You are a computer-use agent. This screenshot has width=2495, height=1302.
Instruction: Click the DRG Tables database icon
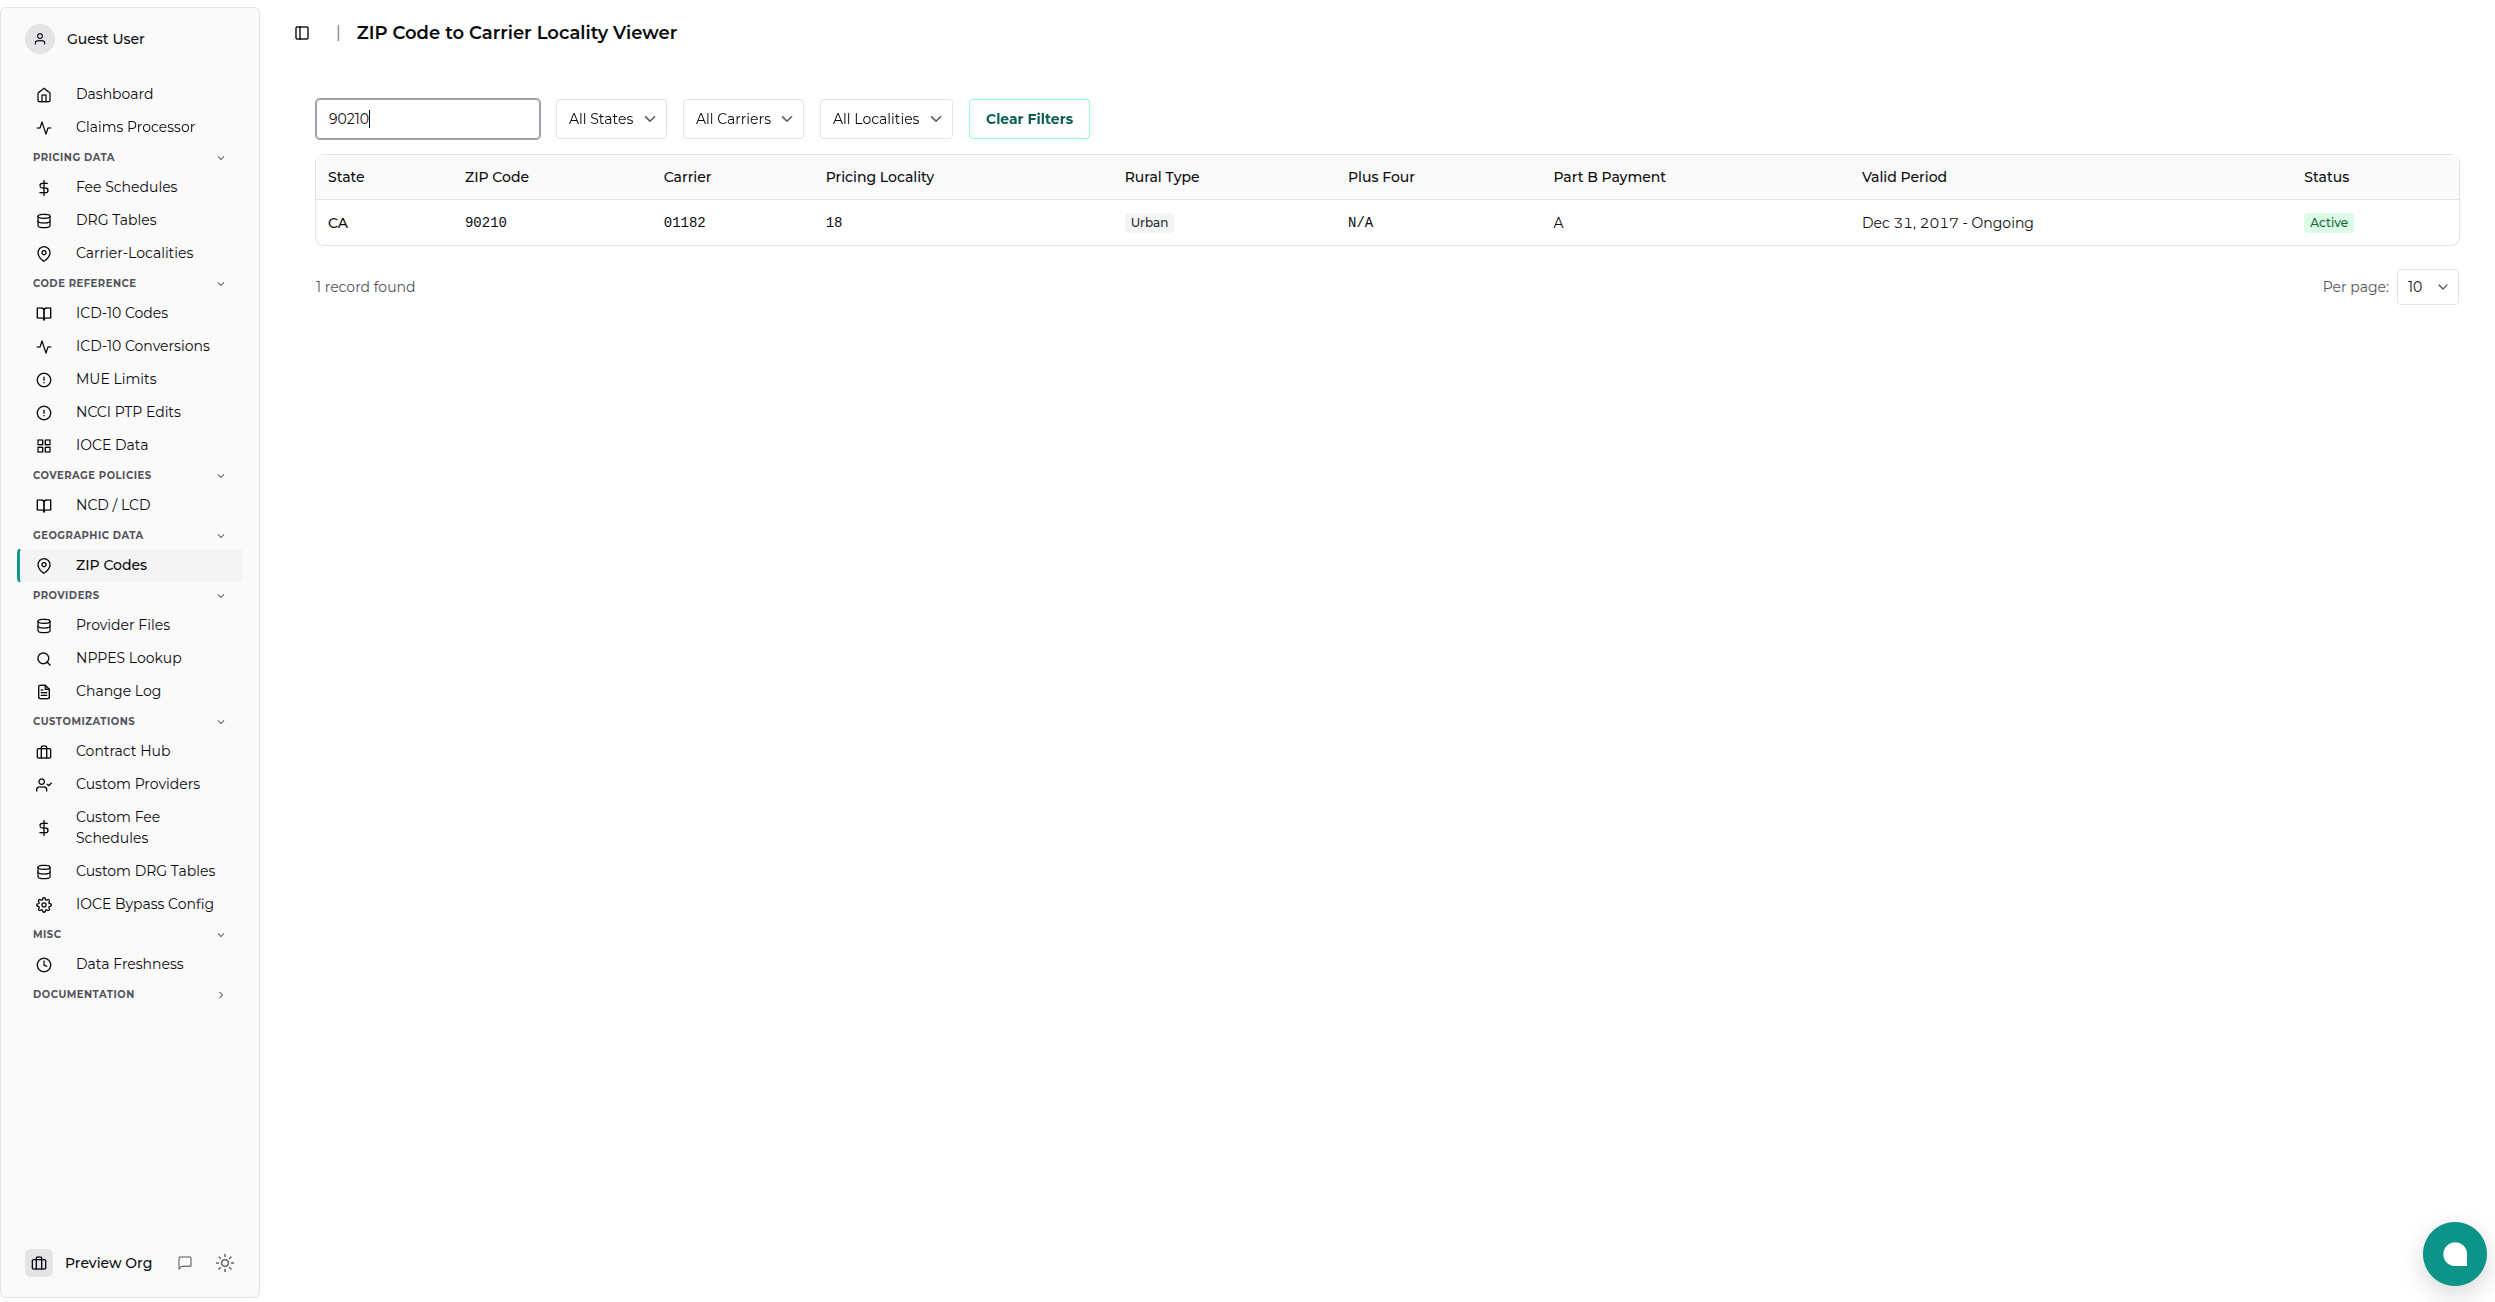[x=44, y=221]
